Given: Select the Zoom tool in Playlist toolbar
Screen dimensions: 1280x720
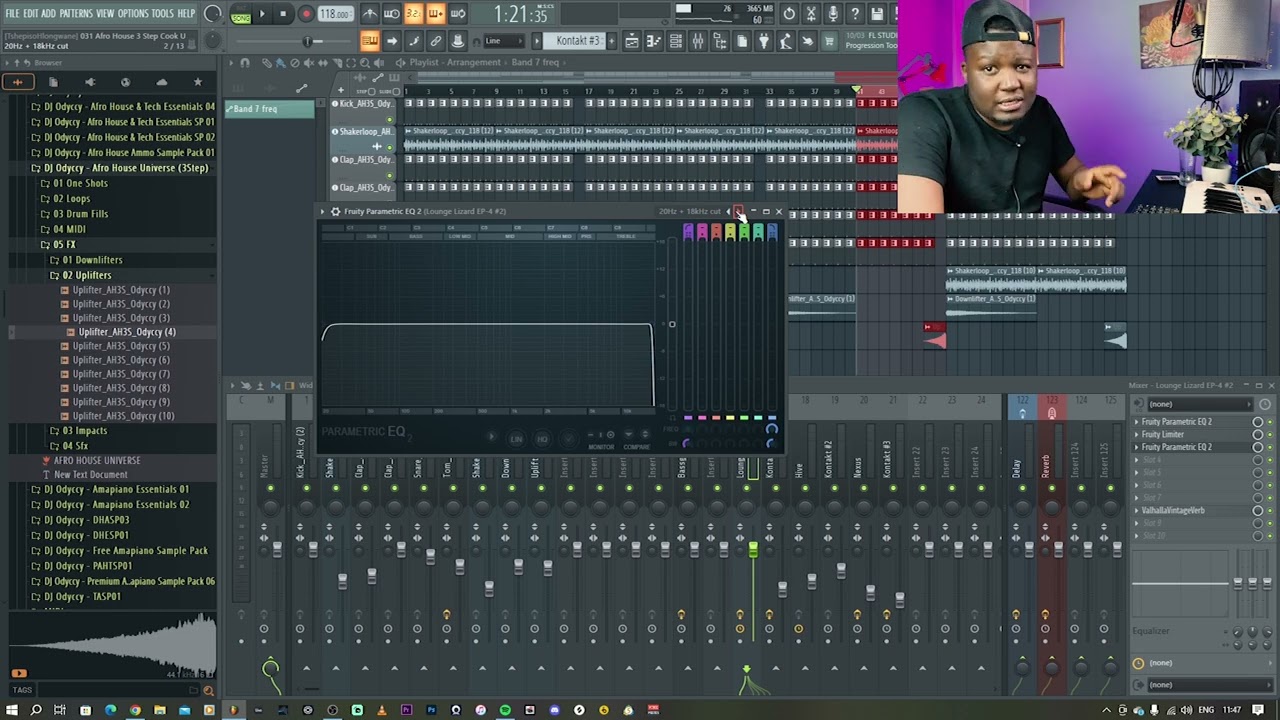Looking at the screenshot, I should [364, 63].
